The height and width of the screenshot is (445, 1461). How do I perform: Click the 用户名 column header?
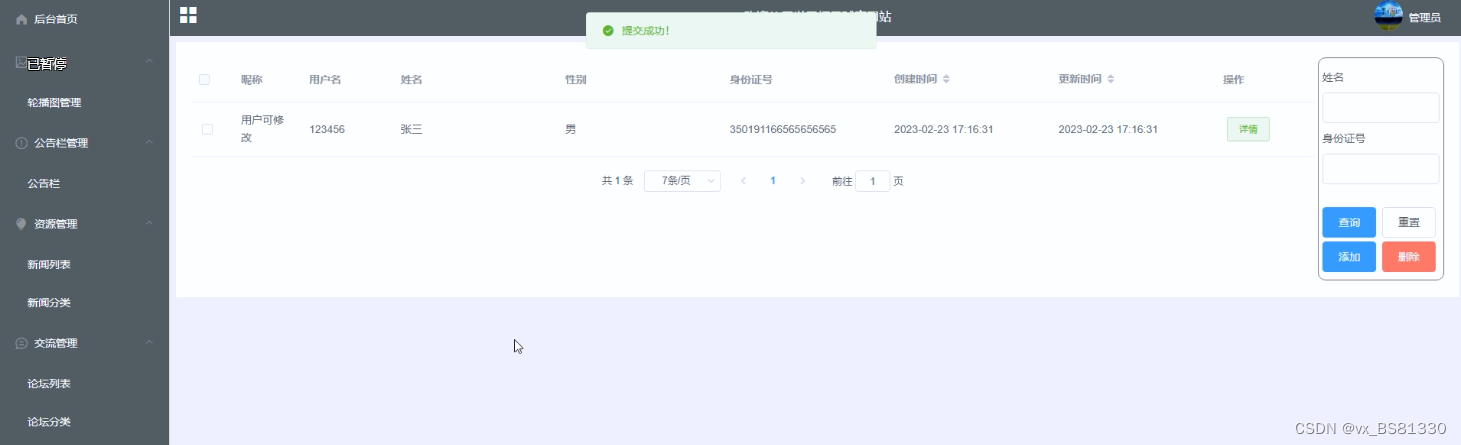click(325, 80)
